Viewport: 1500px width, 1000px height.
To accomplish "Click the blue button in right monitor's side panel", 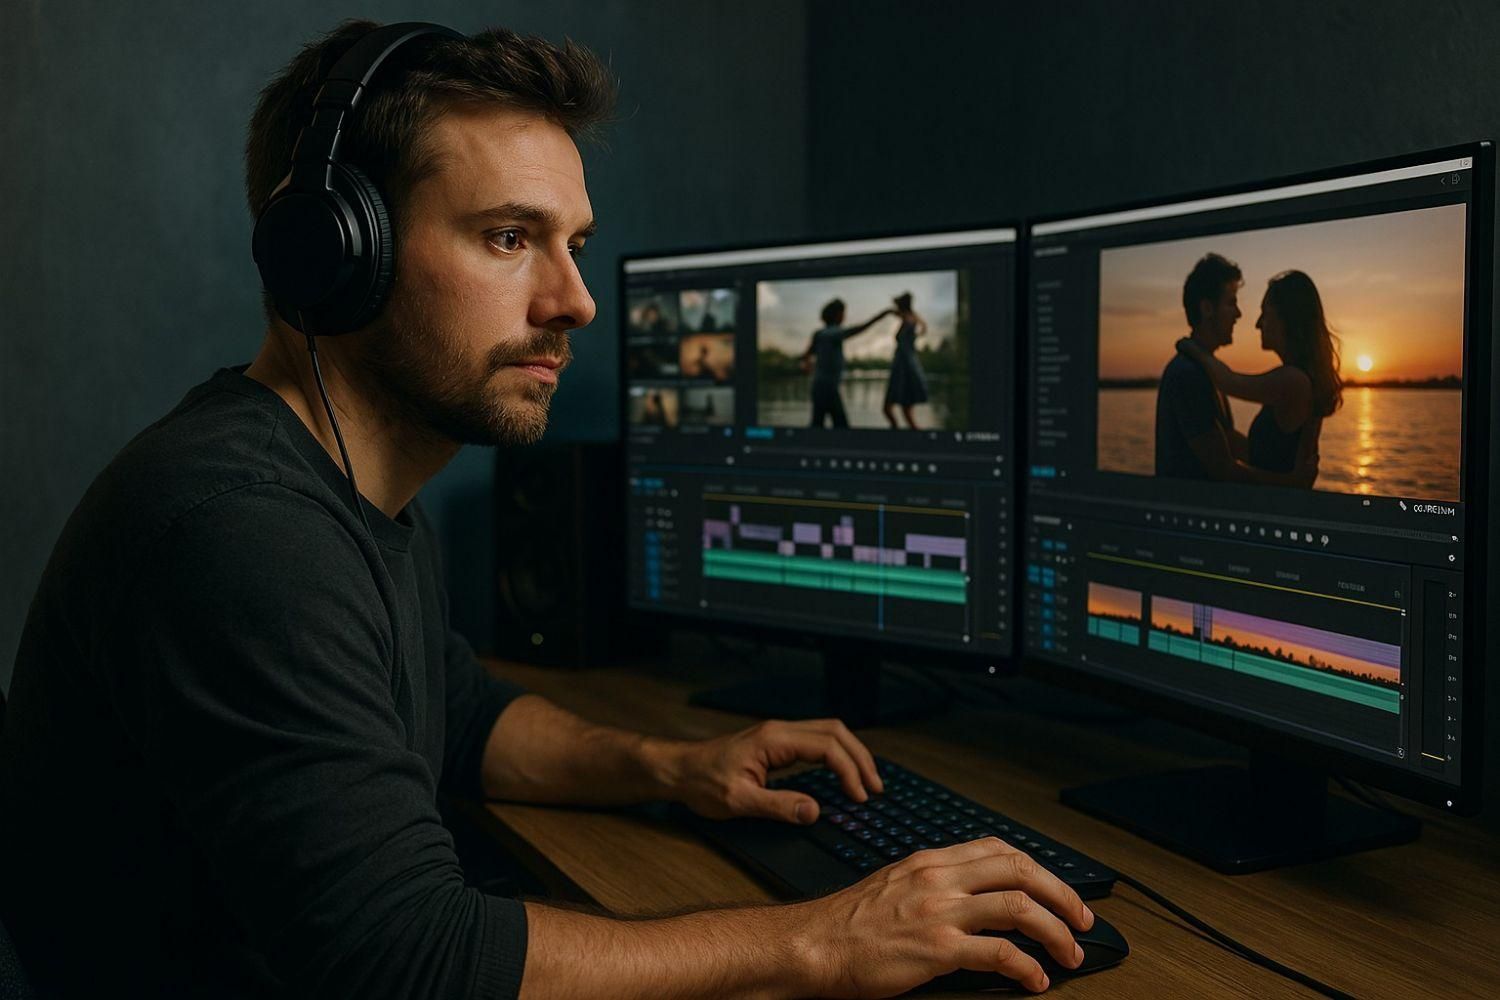I will click(1042, 471).
